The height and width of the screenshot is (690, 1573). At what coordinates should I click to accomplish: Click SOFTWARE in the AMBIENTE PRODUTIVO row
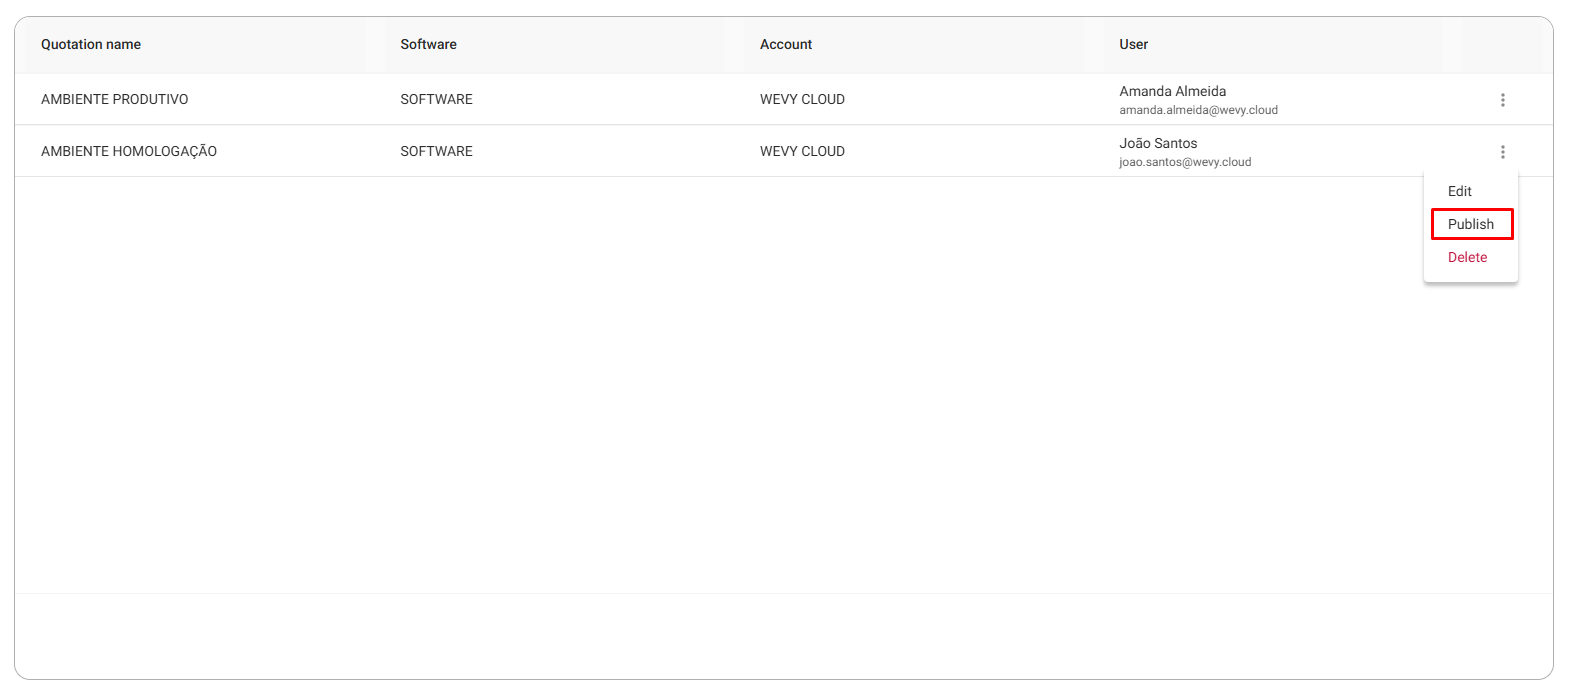point(436,99)
